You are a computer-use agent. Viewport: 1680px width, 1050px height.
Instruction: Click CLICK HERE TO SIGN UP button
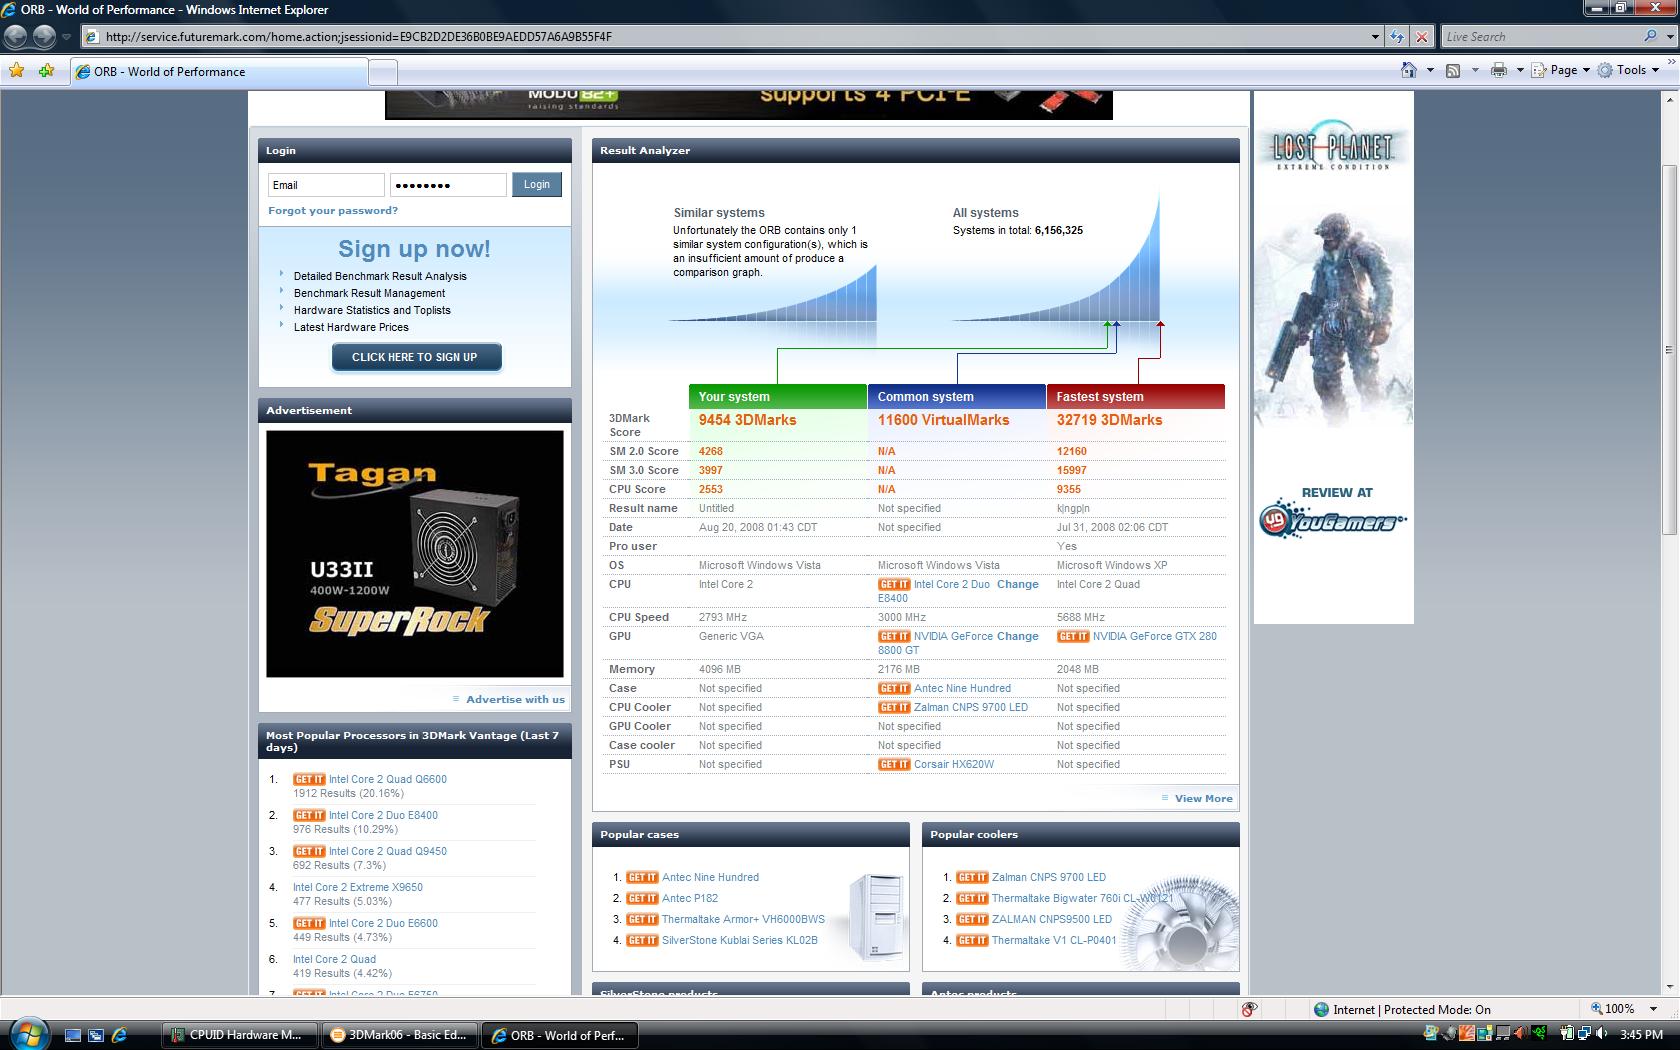coord(415,357)
